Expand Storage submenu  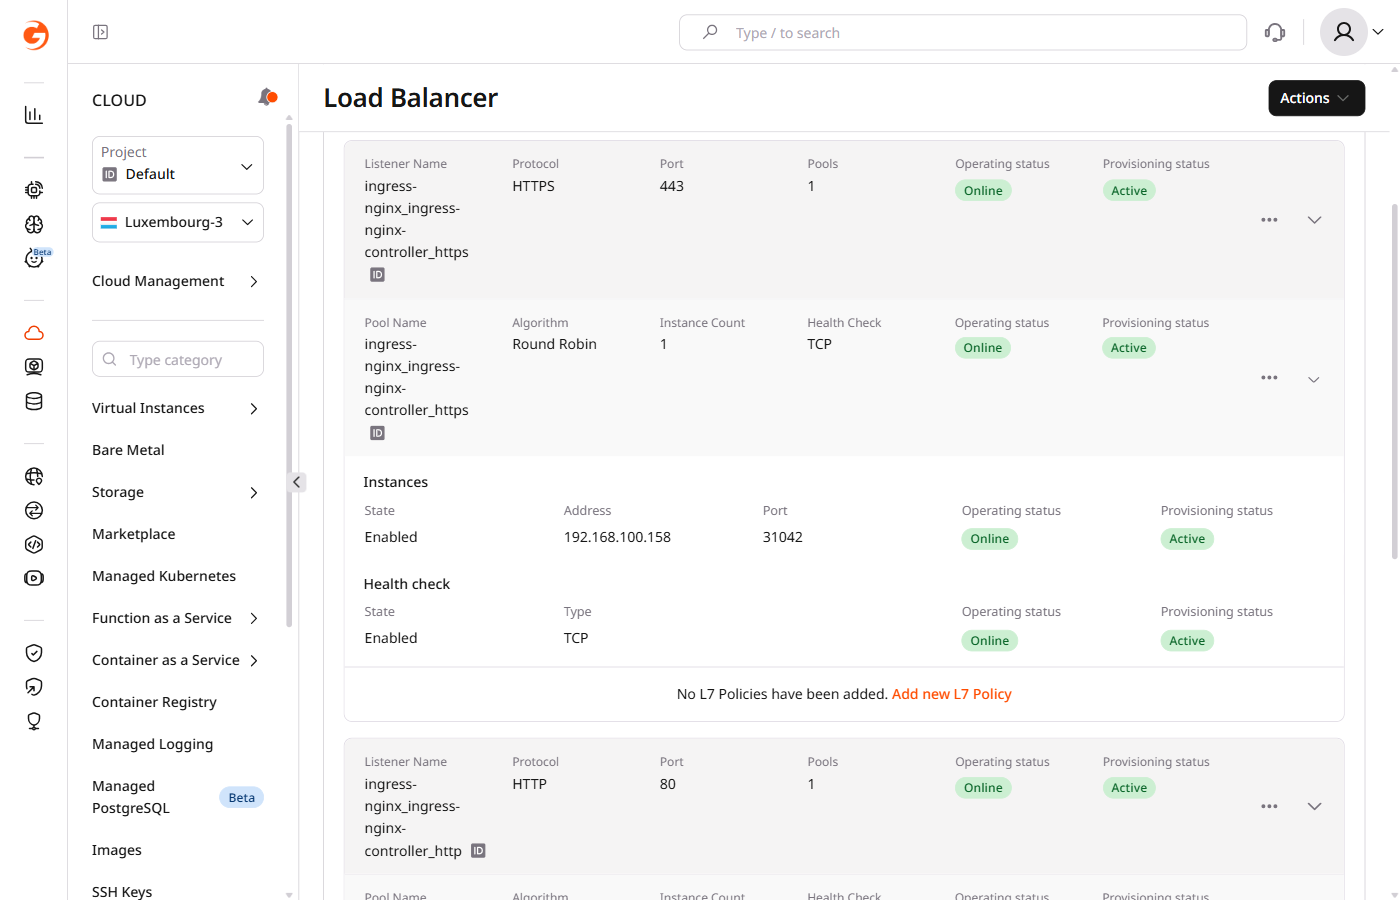point(176,492)
